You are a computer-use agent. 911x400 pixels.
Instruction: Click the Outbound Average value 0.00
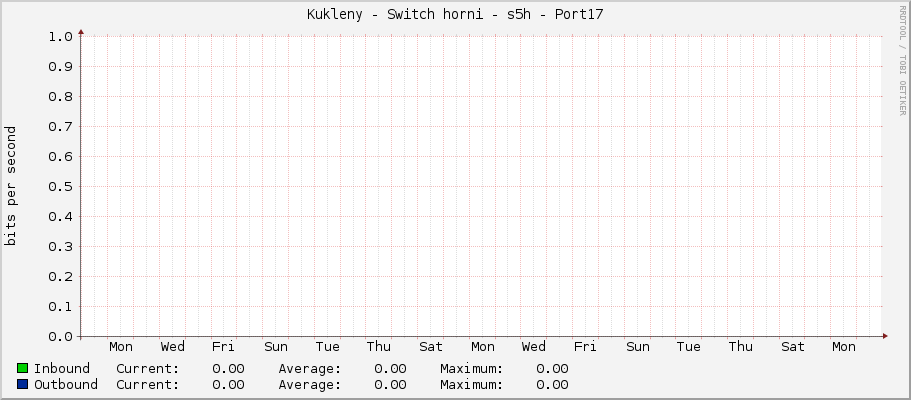(390, 384)
